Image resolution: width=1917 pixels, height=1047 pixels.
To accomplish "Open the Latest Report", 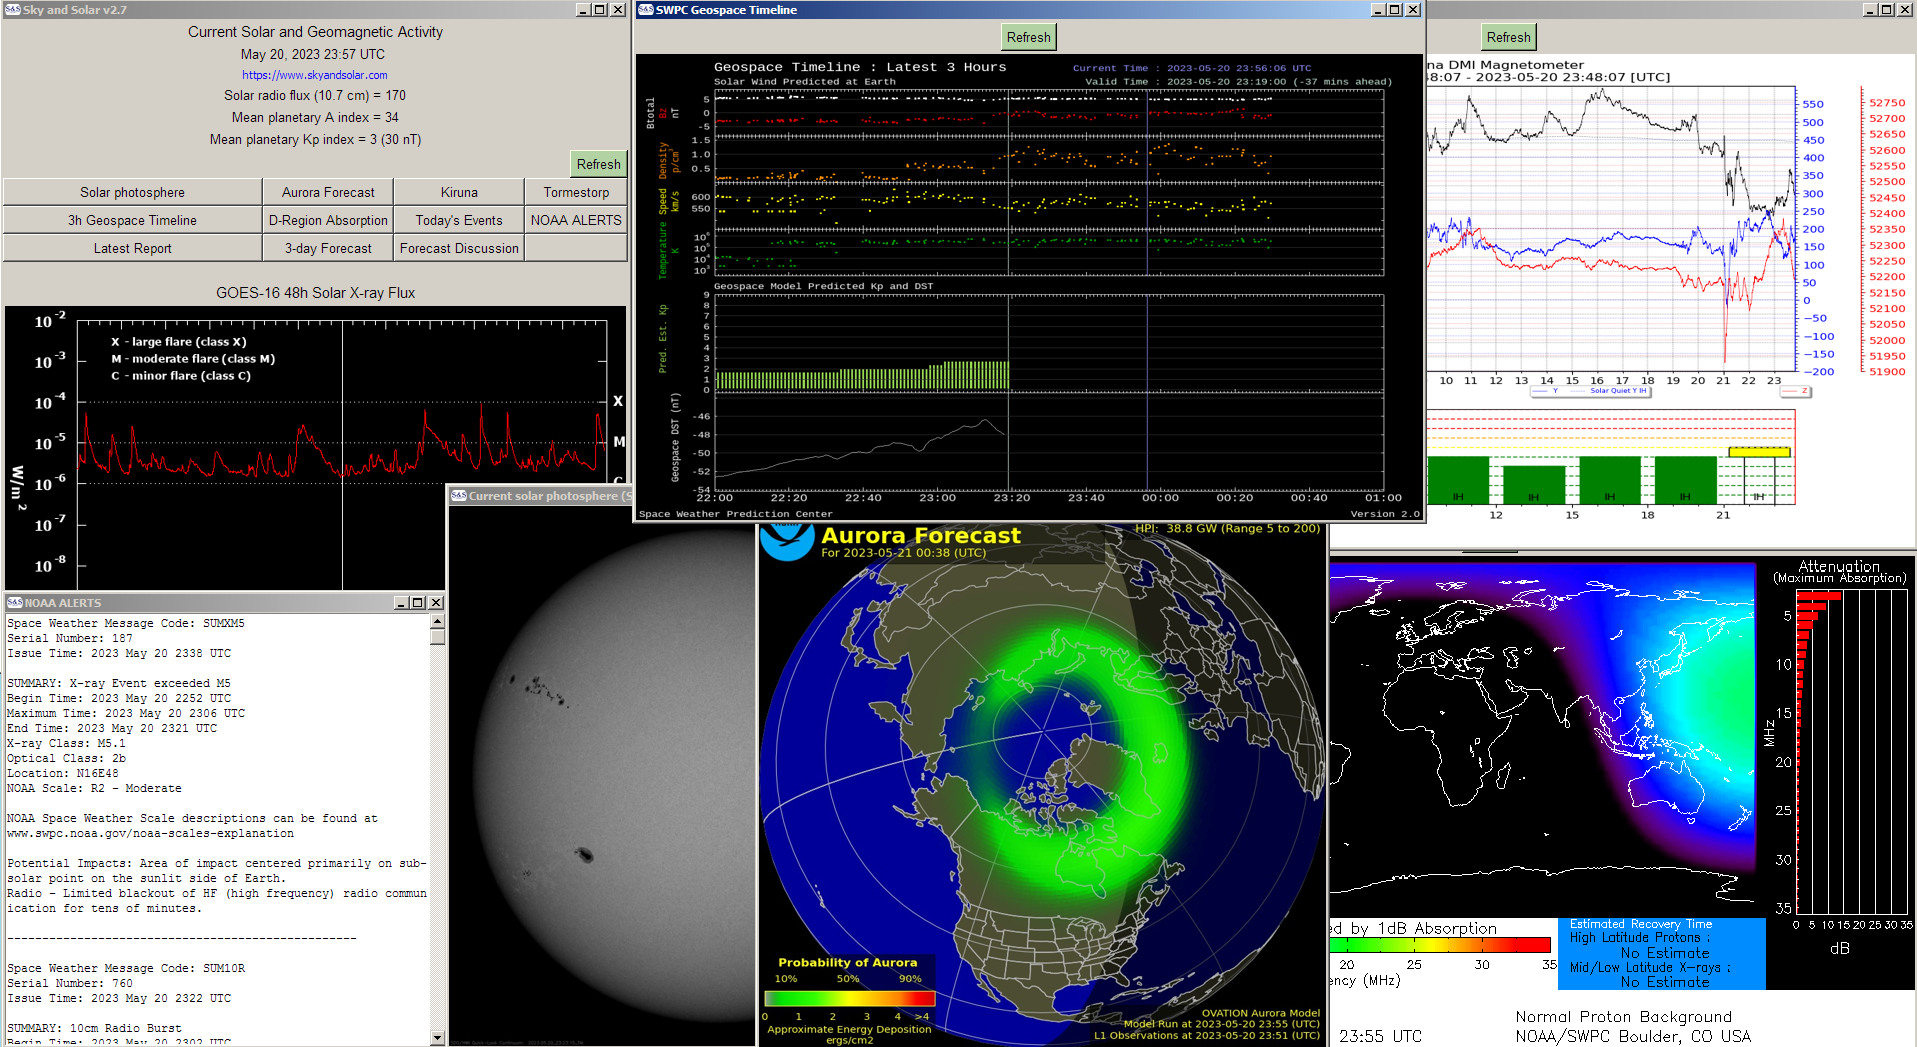I will click(132, 248).
